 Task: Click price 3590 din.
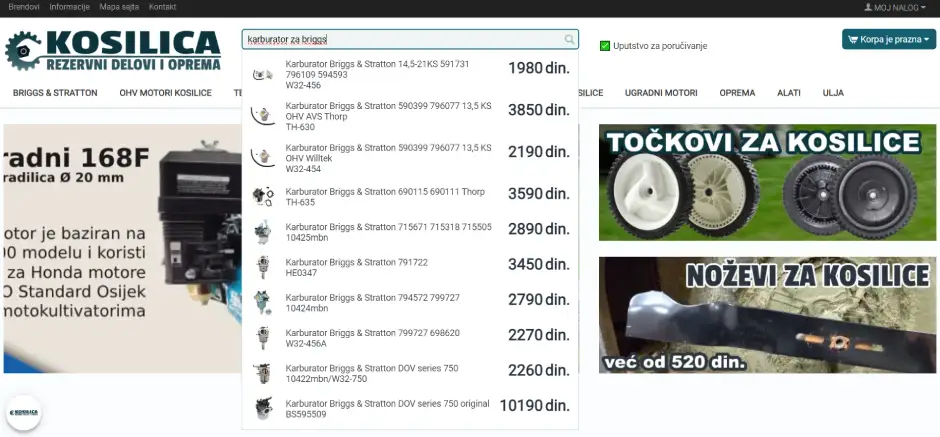point(539,194)
